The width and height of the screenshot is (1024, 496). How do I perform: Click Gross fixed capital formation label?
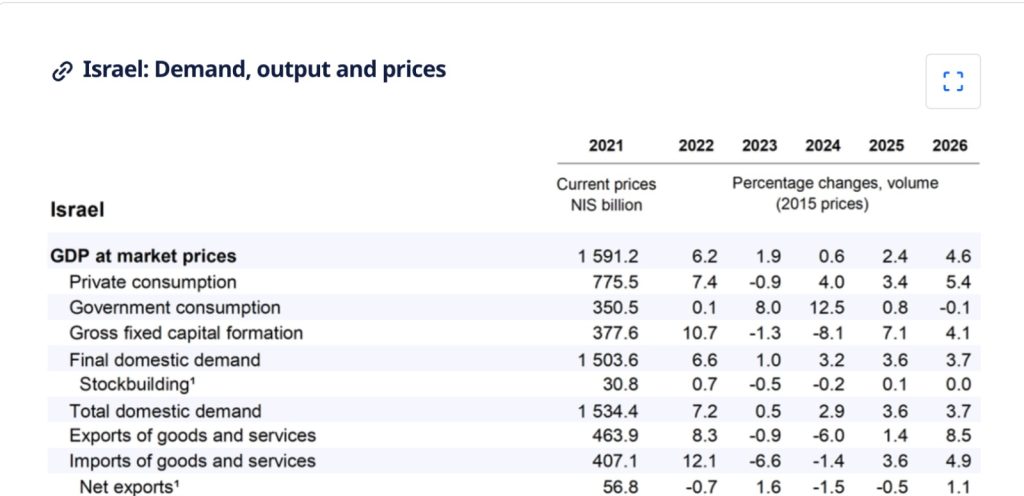coord(186,333)
